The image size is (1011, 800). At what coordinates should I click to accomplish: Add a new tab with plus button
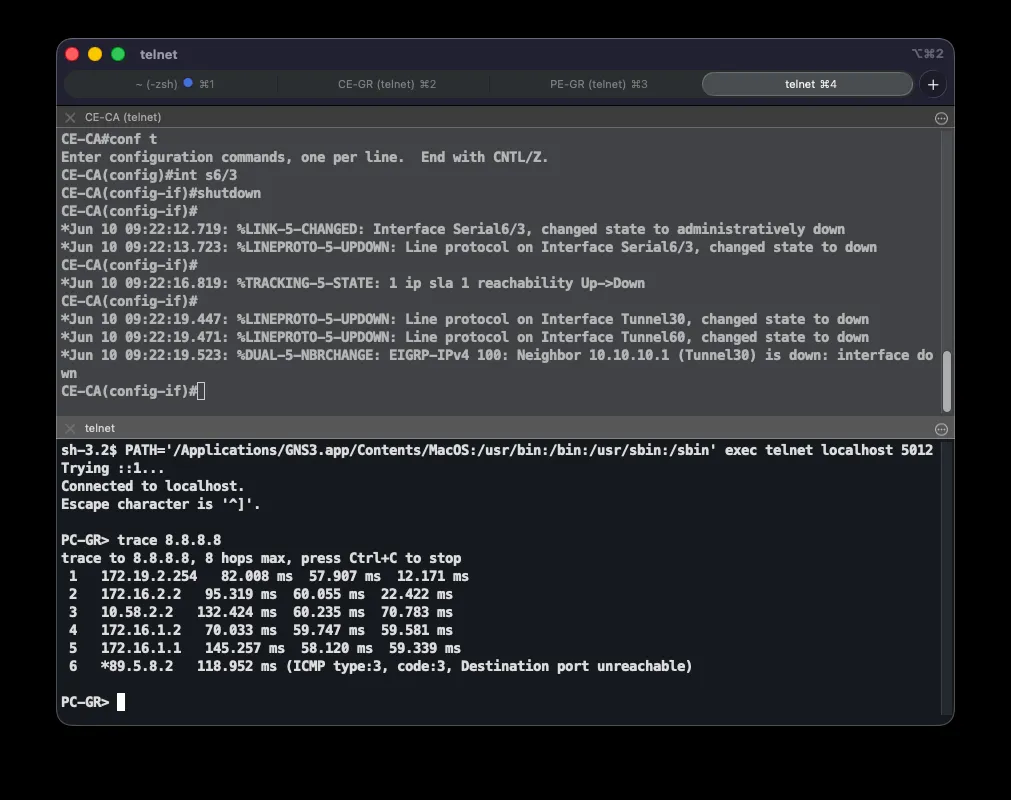tap(933, 84)
